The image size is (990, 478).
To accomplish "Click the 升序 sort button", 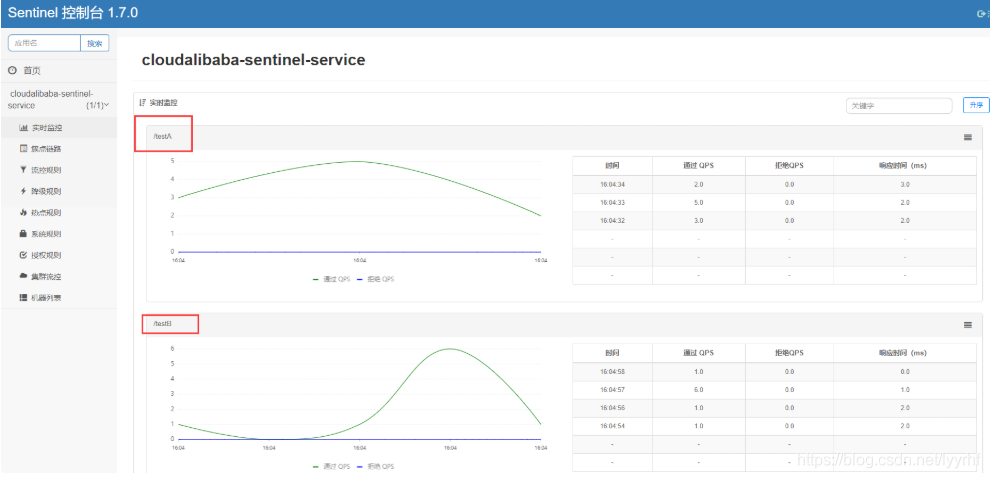I will (976, 105).
